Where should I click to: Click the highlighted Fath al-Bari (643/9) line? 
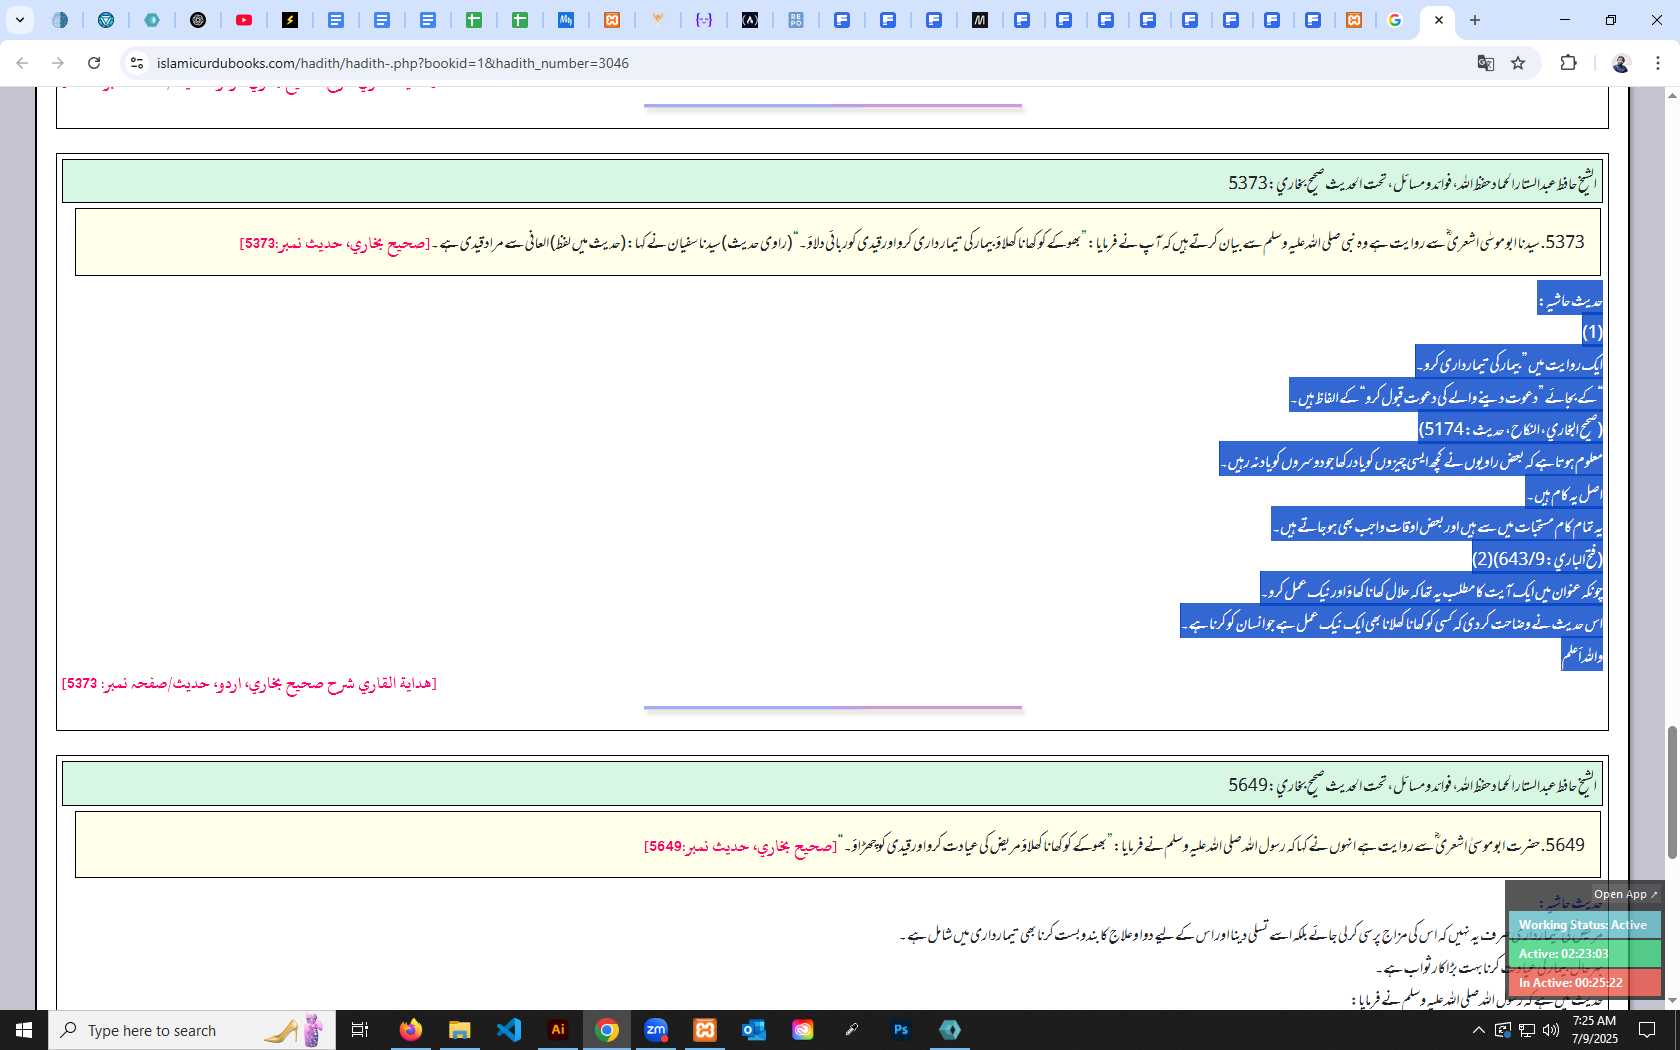(x=1537, y=558)
